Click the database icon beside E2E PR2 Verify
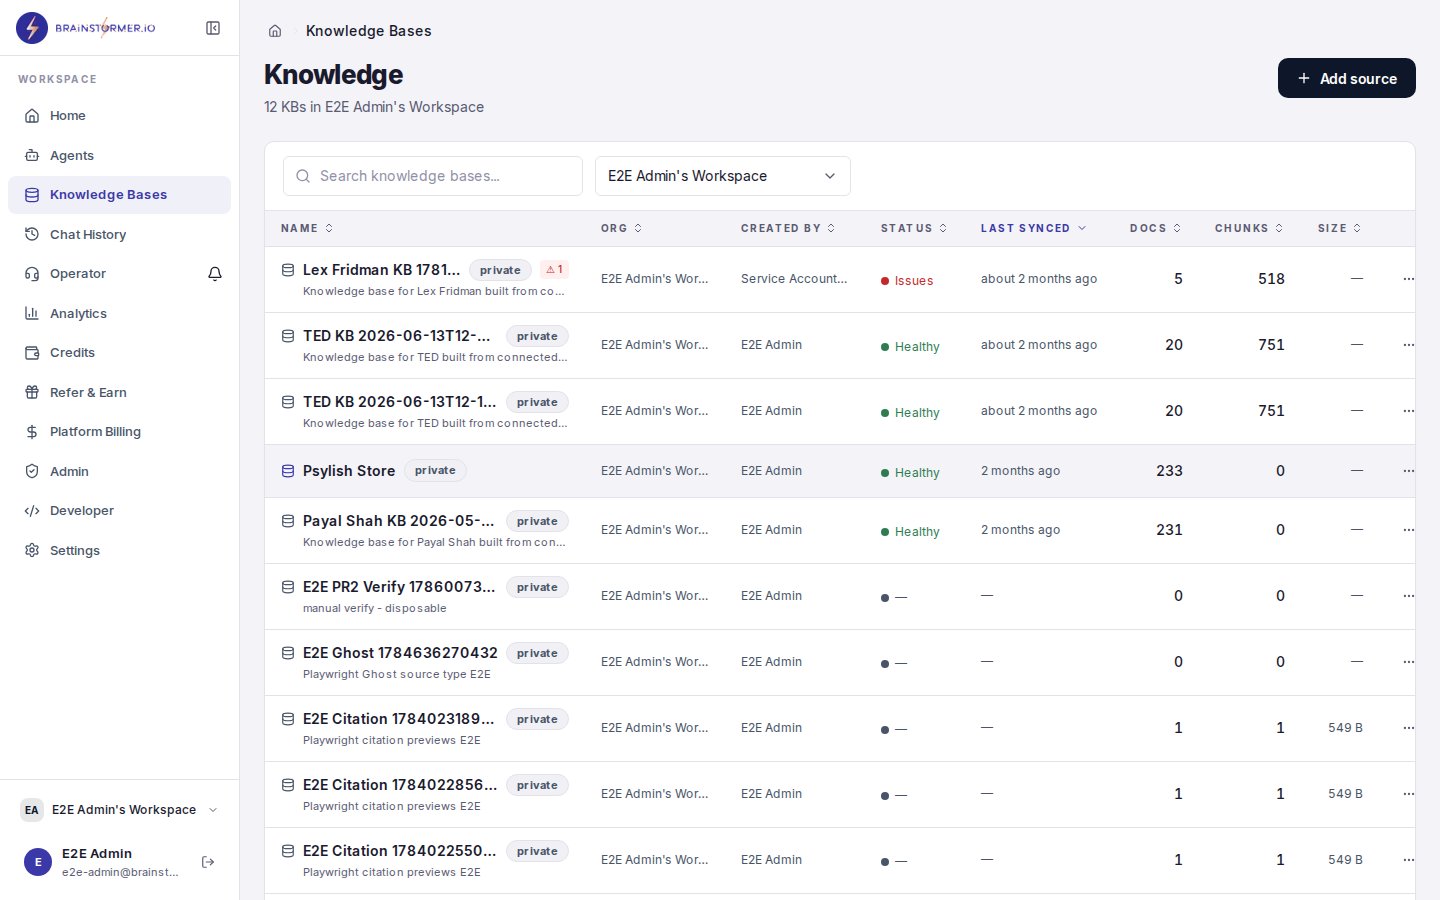Image resolution: width=1440 pixels, height=900 pixels. click(x=288, y=587)
